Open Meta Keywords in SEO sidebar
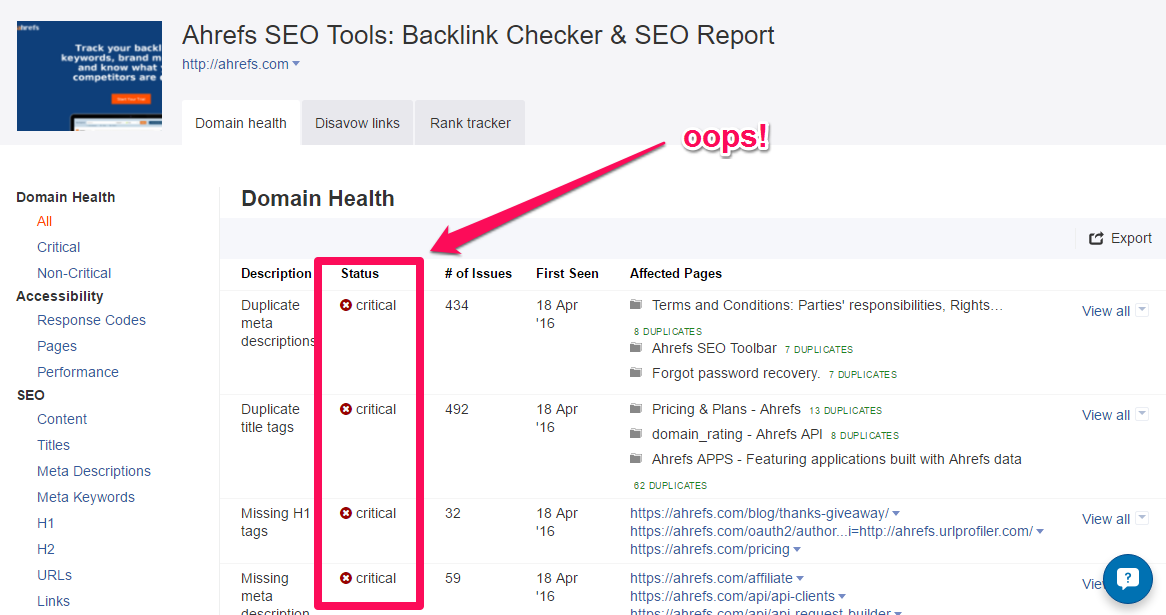This screenshot has height=615, width=1166. pos(86,497)
